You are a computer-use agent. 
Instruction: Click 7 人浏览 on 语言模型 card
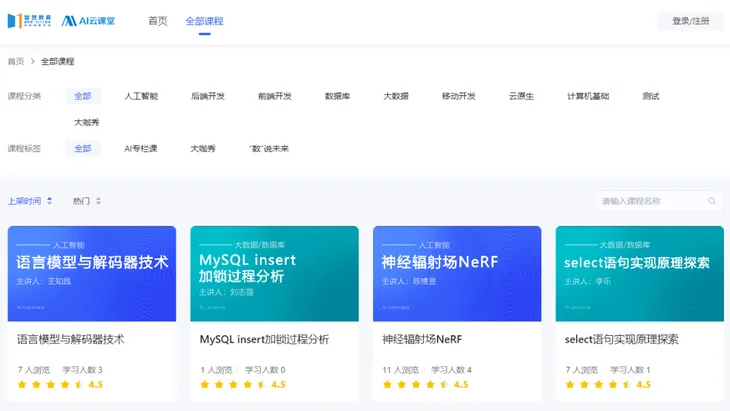pos(34,370)
